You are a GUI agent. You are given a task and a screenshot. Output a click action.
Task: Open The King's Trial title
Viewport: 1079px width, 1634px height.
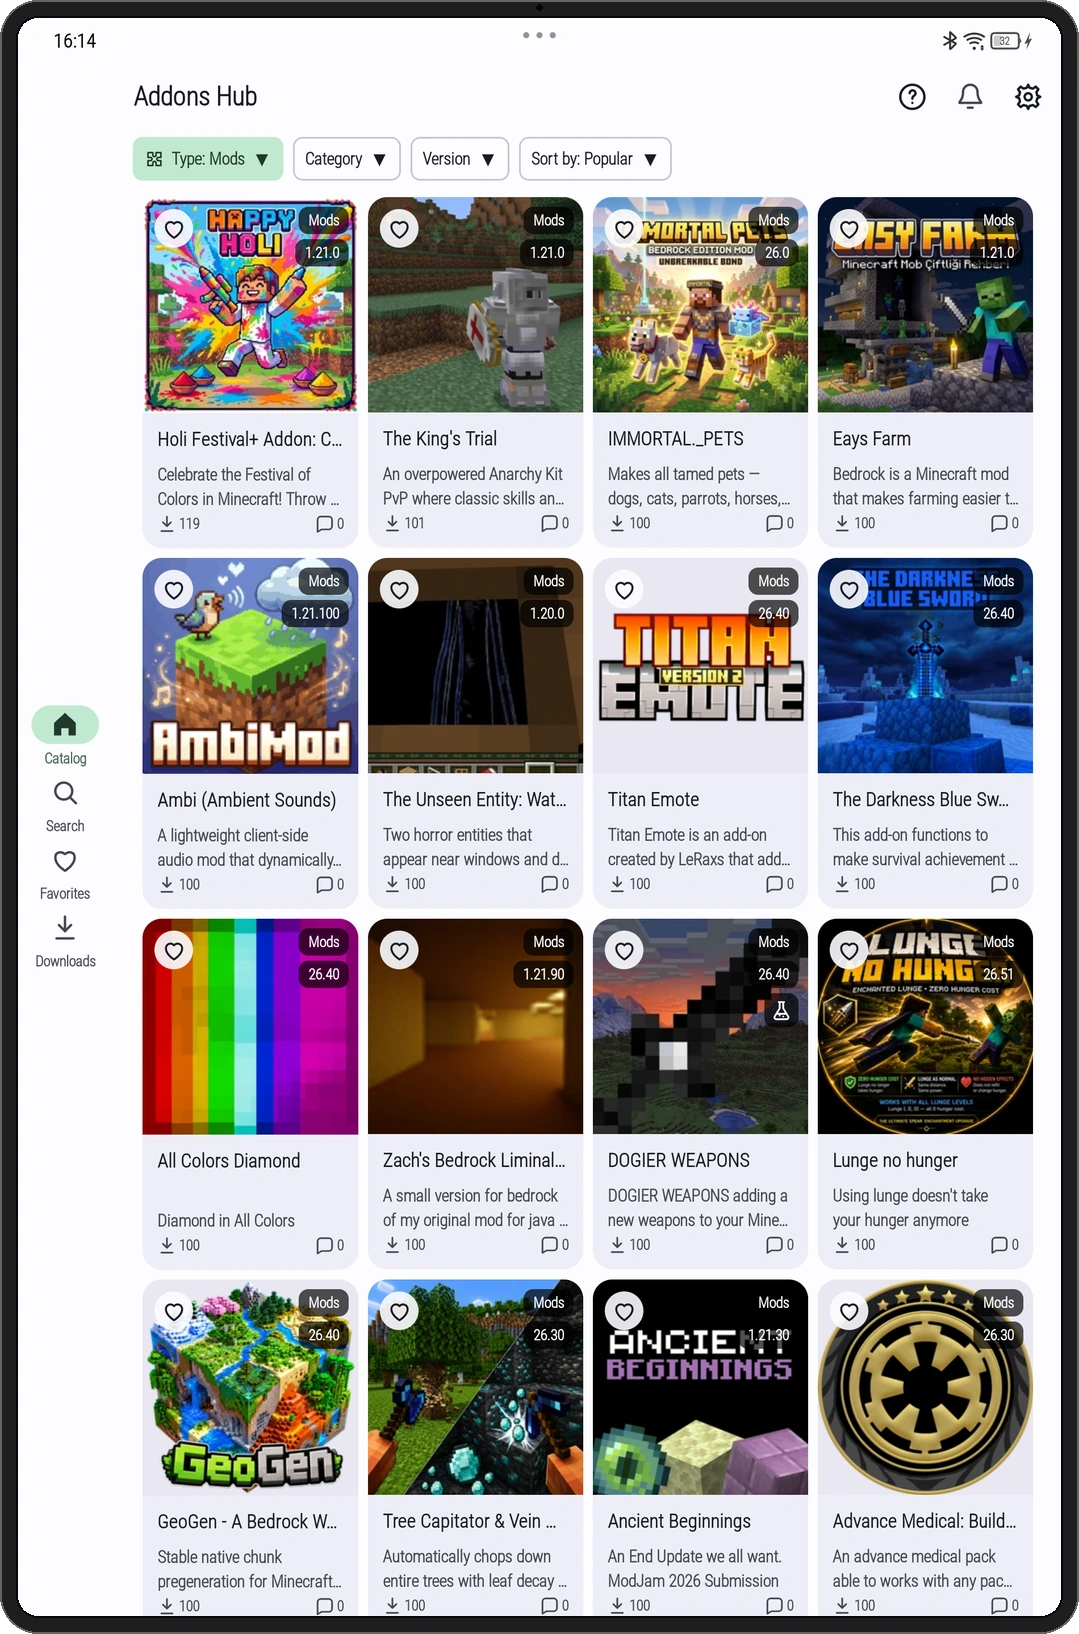(440, 439)
